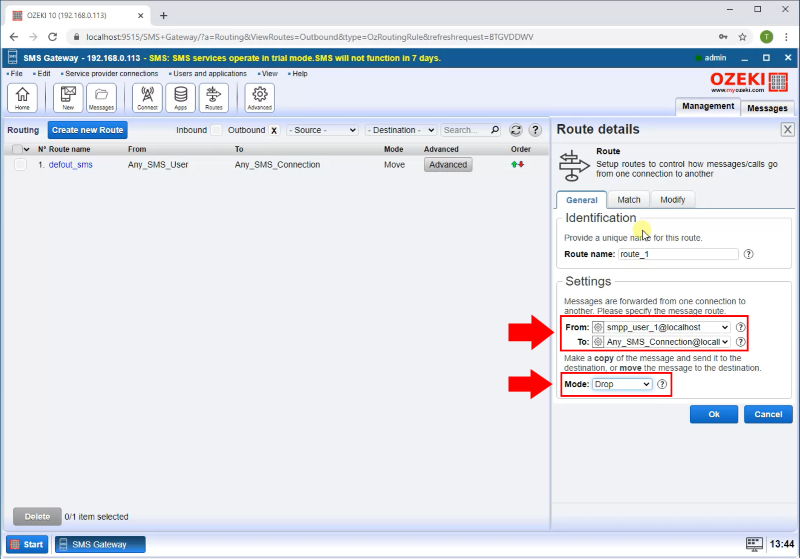Toggle the Inbound filter checkbox

click(x=216, y=130)
